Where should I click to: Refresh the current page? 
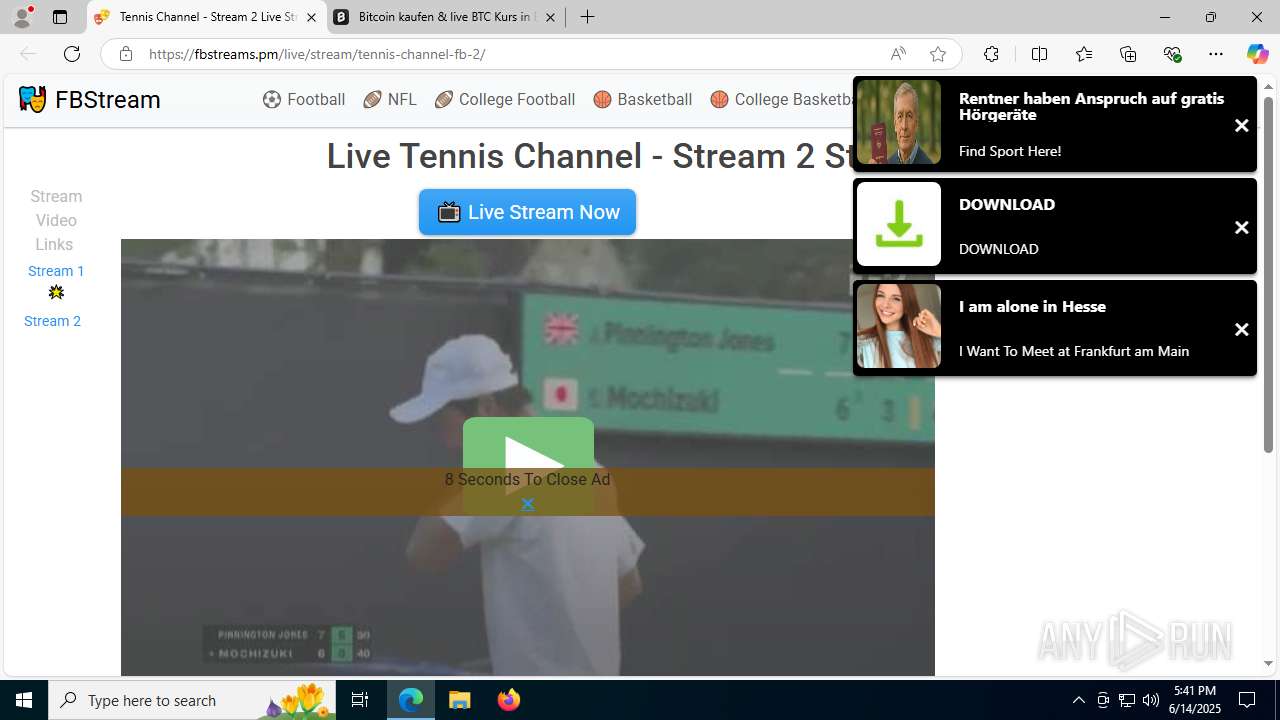tap(72, 54)
